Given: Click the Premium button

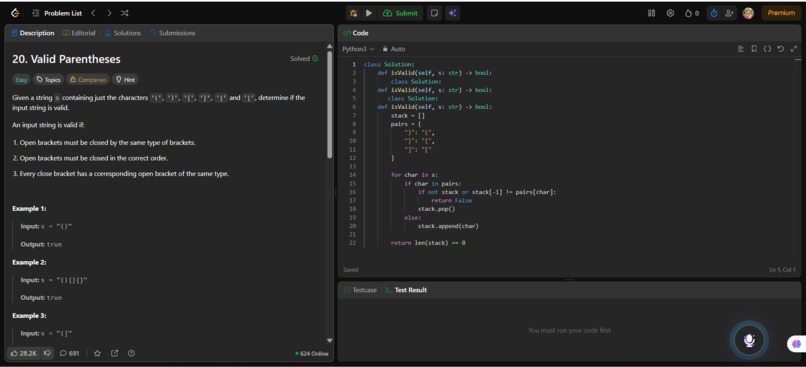Looking at the screenshot, I should [781, 13].
